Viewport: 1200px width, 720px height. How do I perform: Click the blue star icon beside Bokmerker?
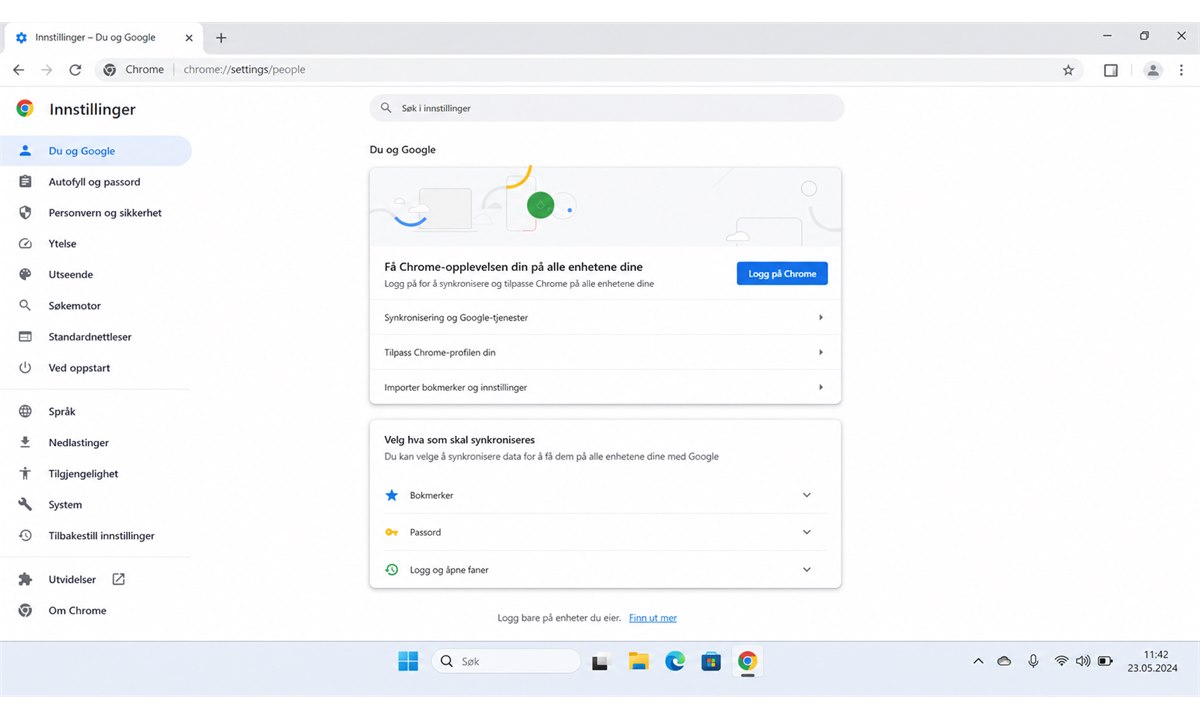pos(392,495)
